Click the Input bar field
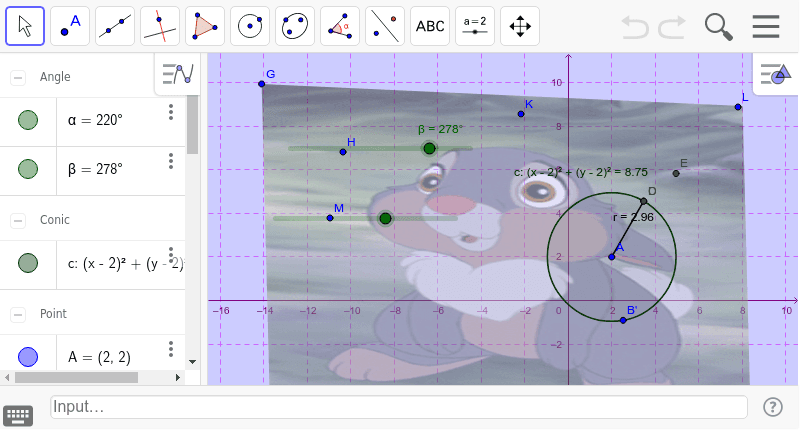This screenshot has width=800, height=430. click(399, 407)
